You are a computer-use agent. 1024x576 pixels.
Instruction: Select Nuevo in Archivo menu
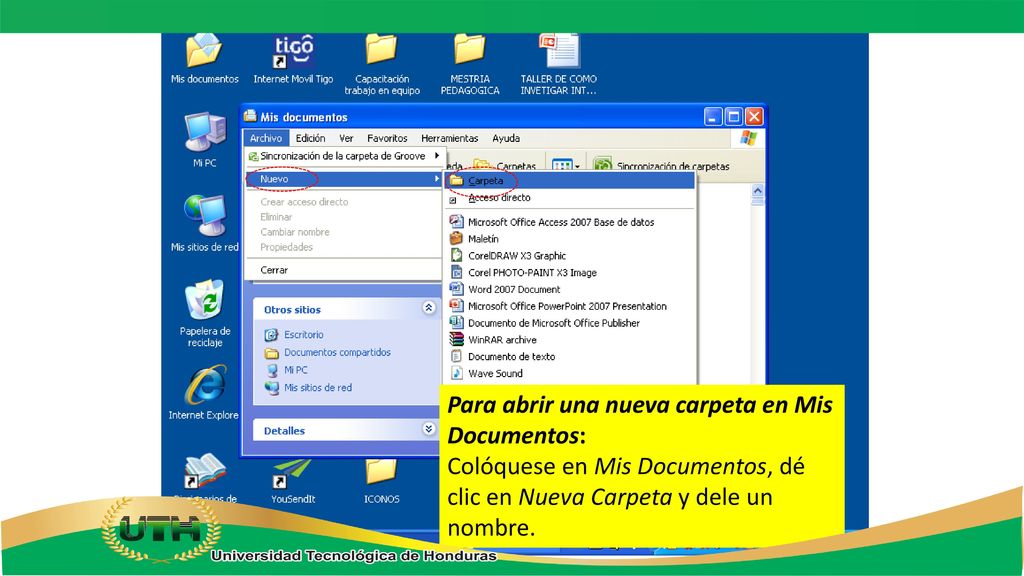click(x=344, y=179)
